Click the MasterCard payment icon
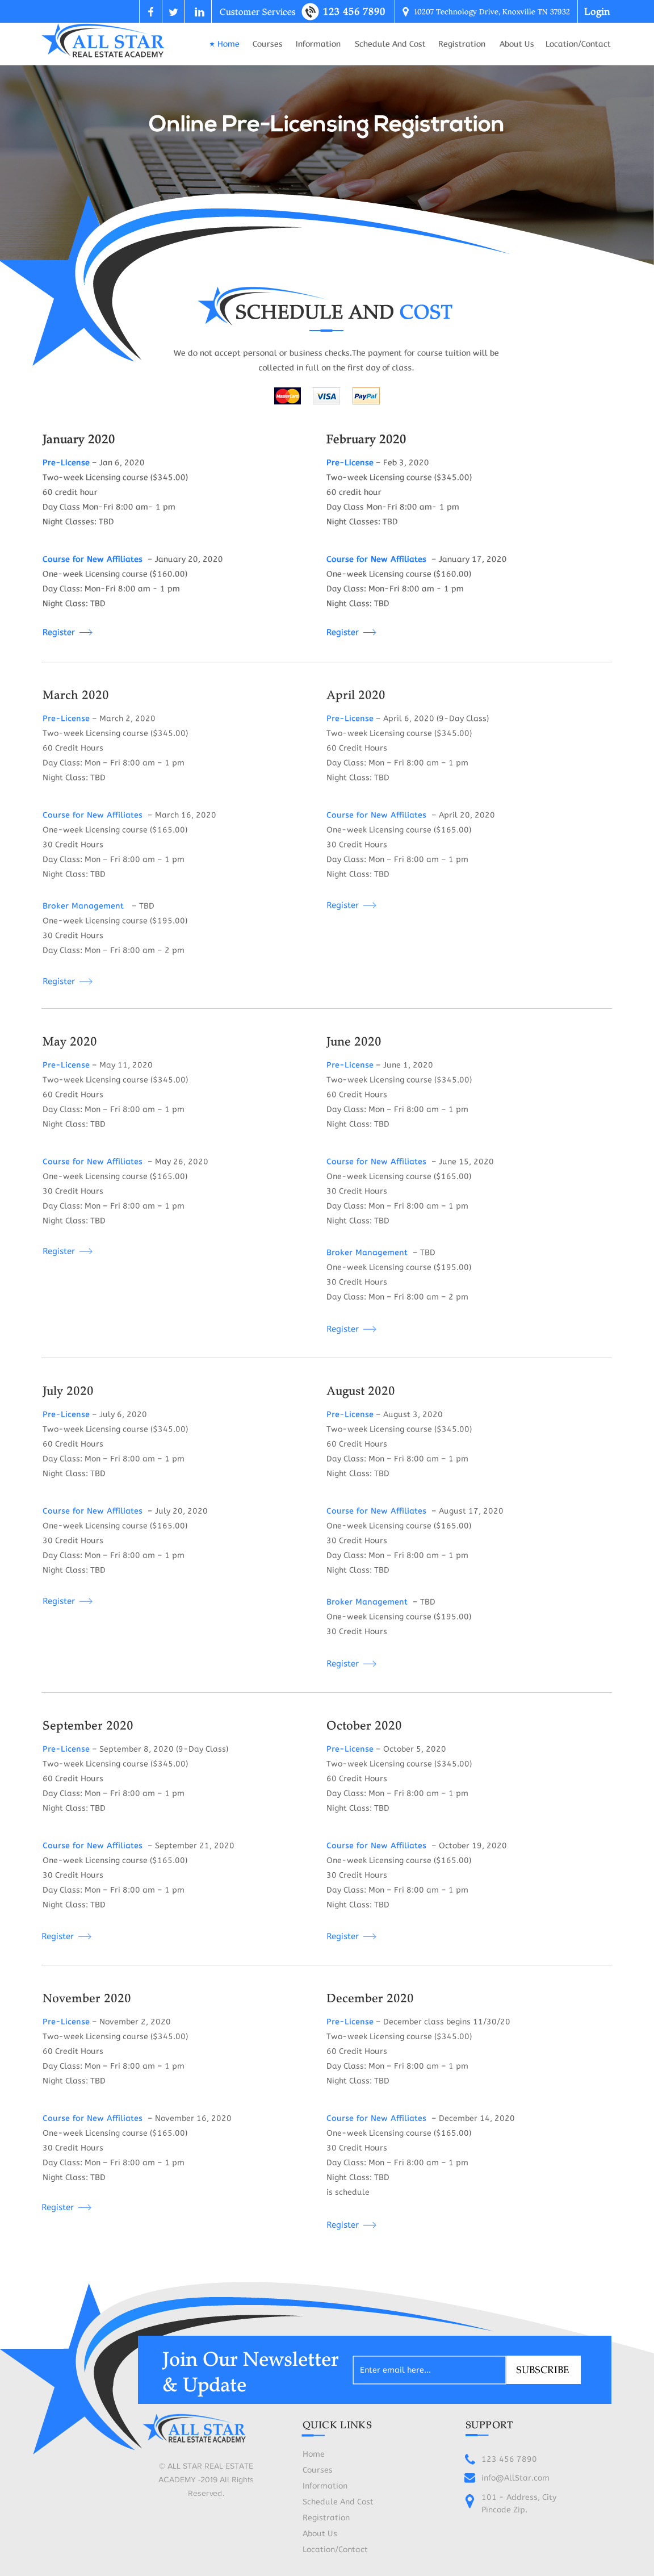The image size is (654, 2576). click(x=287, y=396)
